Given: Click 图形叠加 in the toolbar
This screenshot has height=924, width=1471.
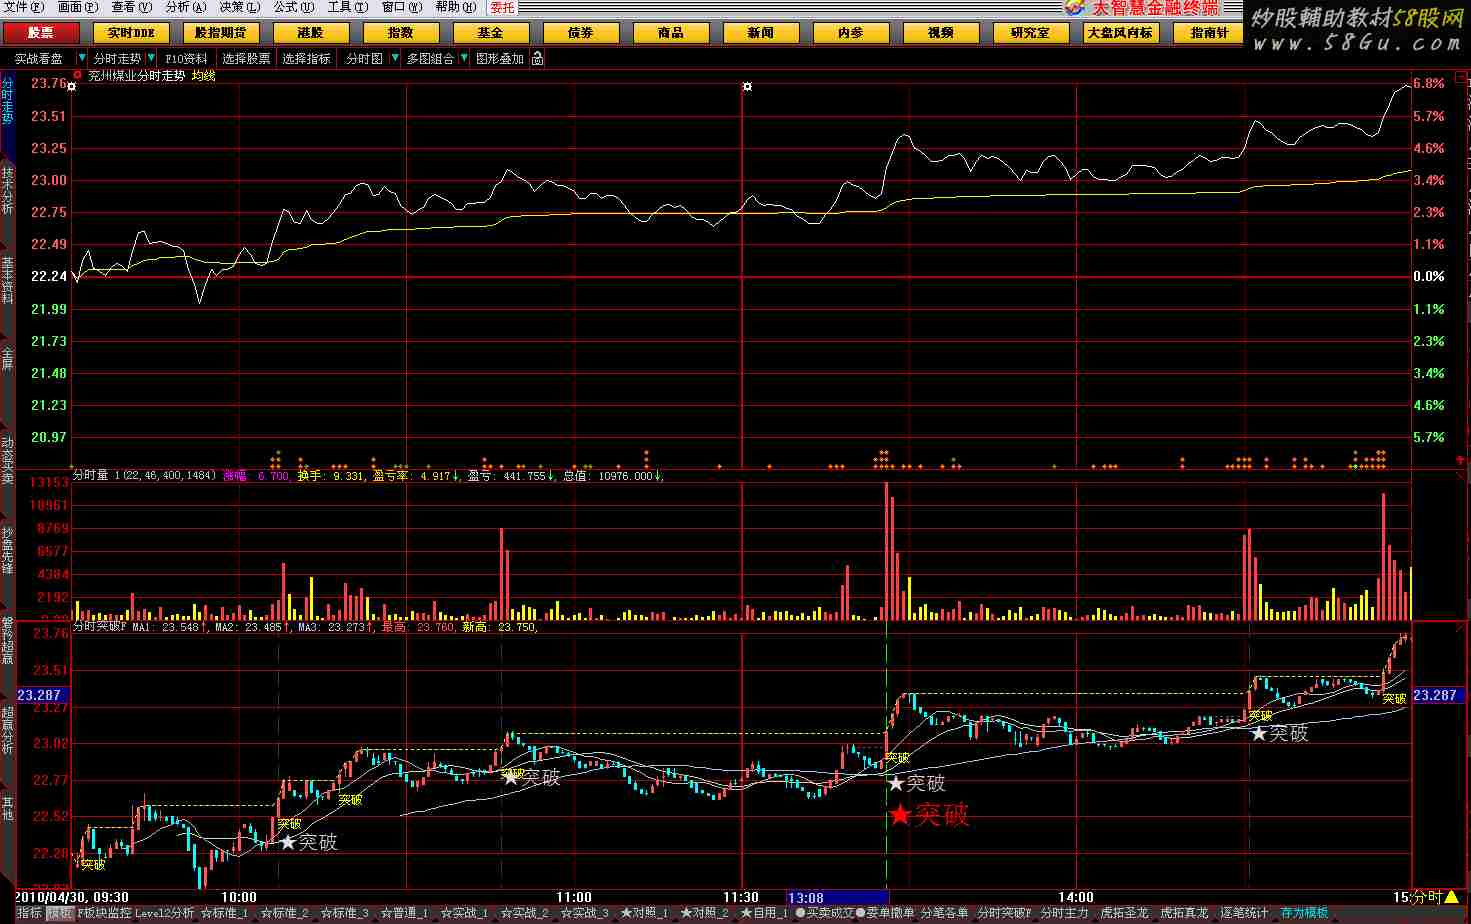Looking at the screenshot, I should [500, 59].
